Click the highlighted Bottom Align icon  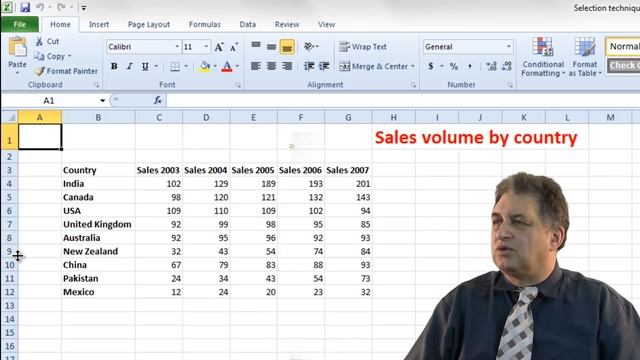coord(287,47)
